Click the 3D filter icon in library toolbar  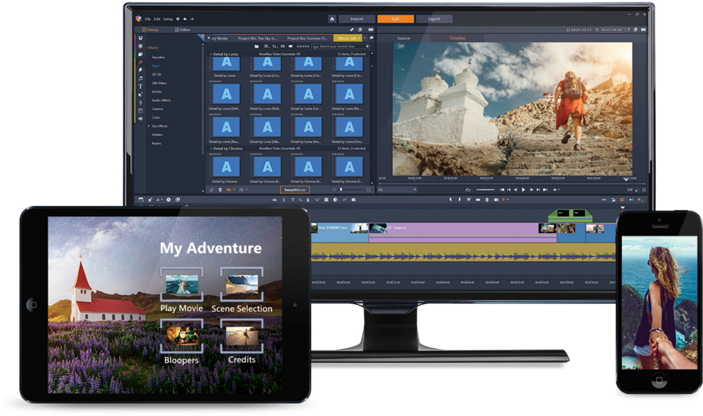coord(282,46)
